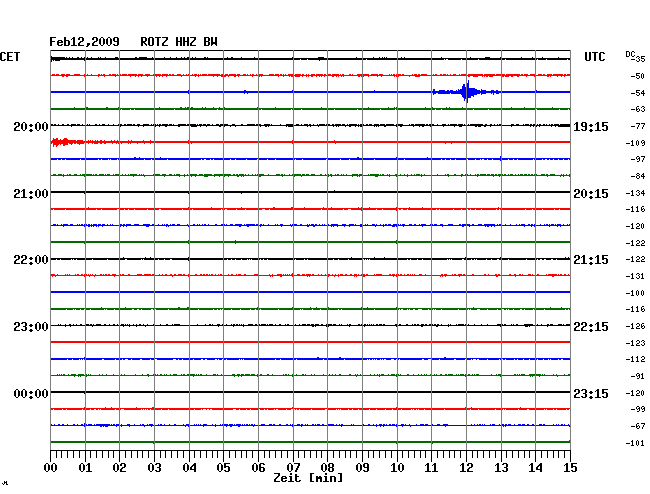Click the red seismic burst below 20:00
The height and width of the screenshot is (494, 650).
click(67, 142)
